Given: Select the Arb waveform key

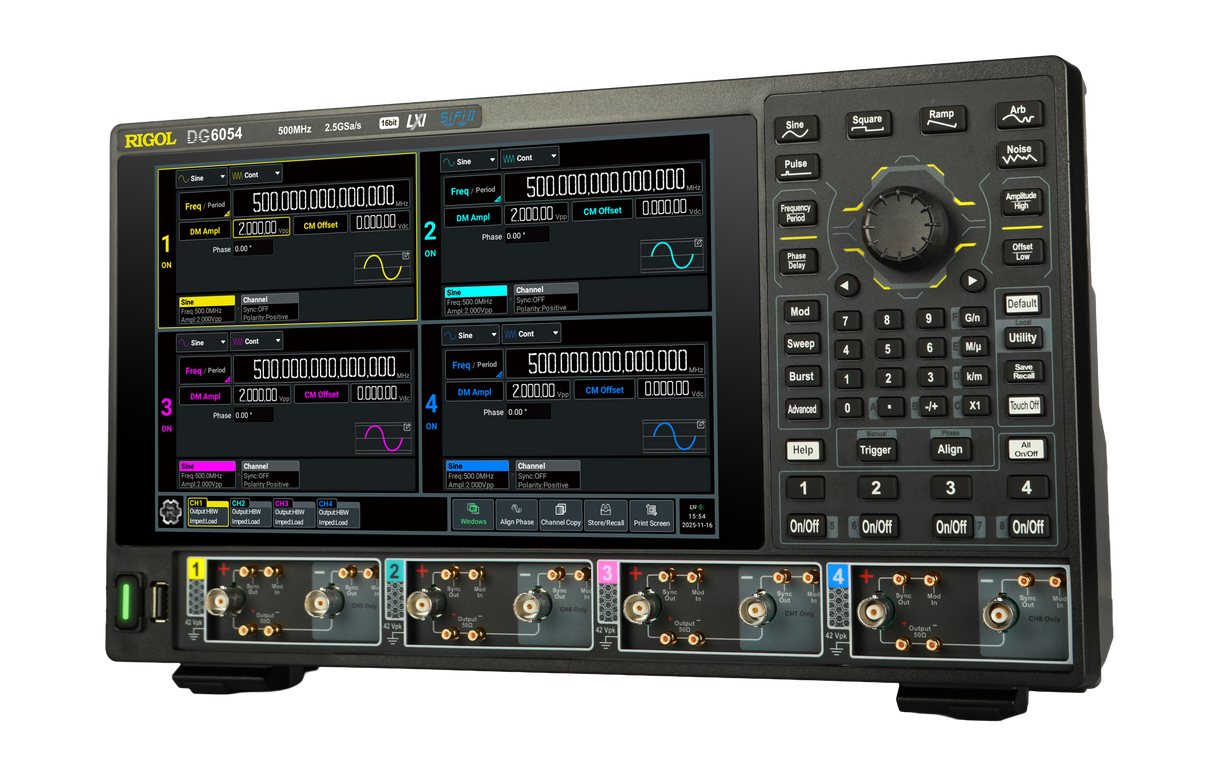Looking at the screenshot, I should (1018, 114).
